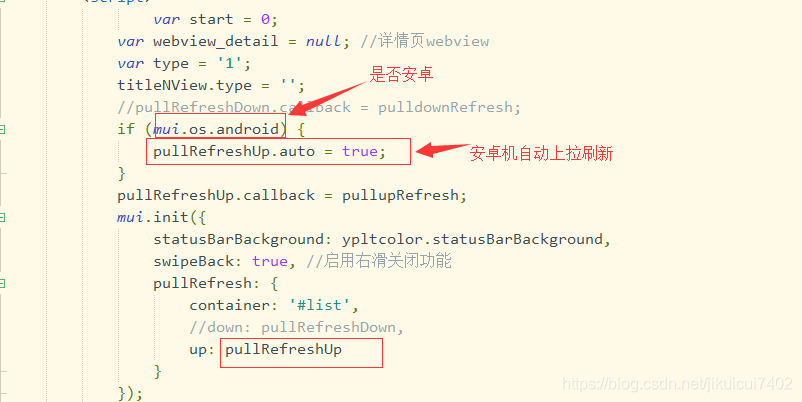
Task: Click the swipeBack true value
Action: click(270, 261)
